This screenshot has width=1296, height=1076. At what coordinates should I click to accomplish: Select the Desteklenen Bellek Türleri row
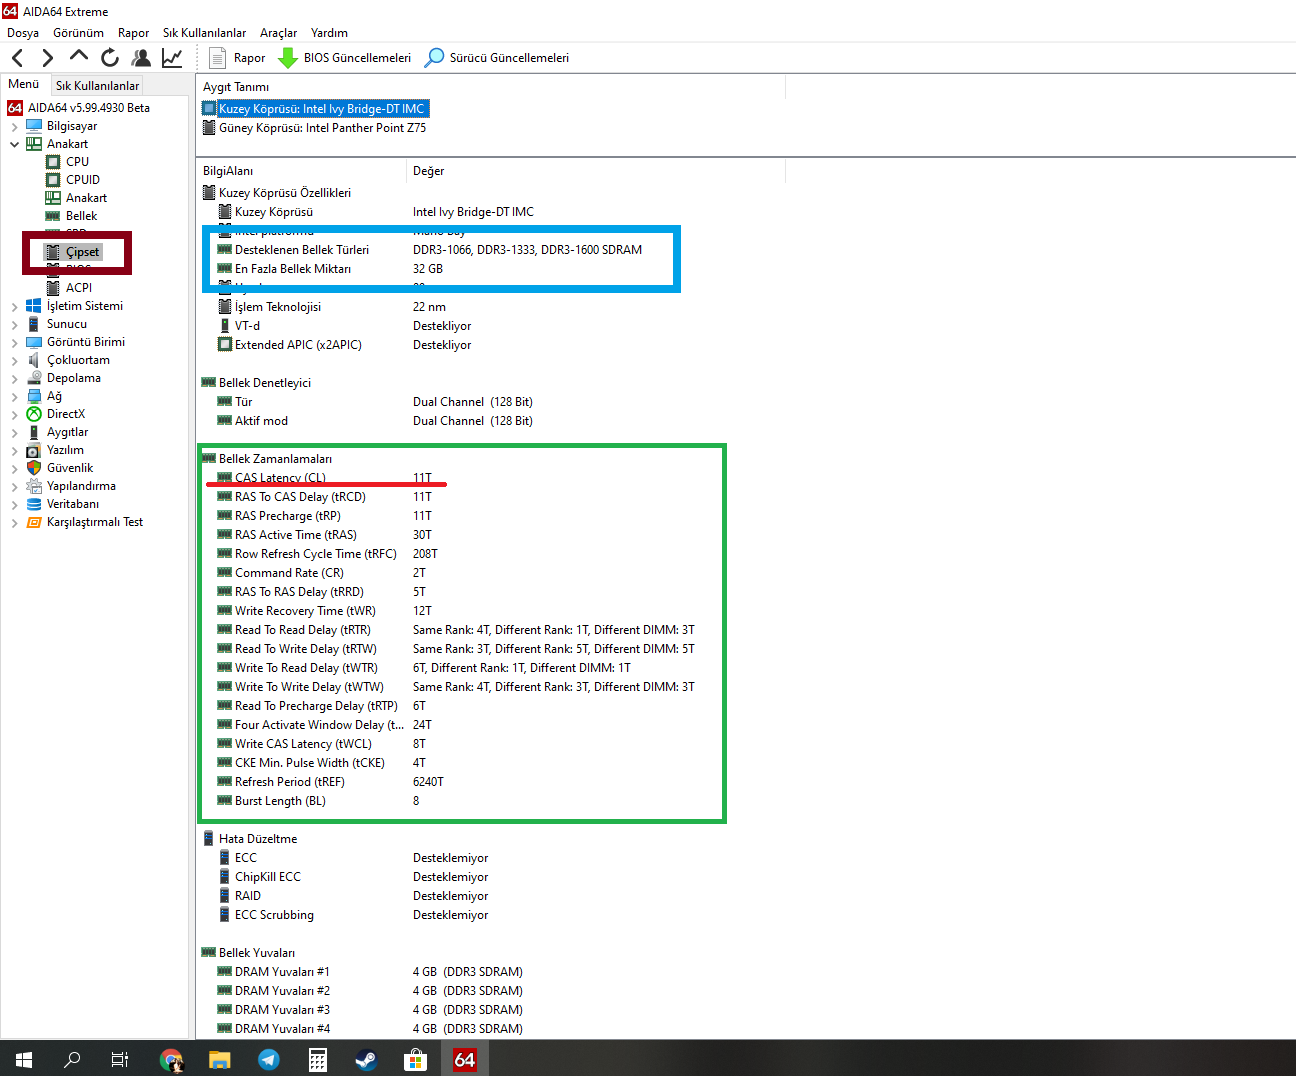pyautogui.click(x=430, y=250)
